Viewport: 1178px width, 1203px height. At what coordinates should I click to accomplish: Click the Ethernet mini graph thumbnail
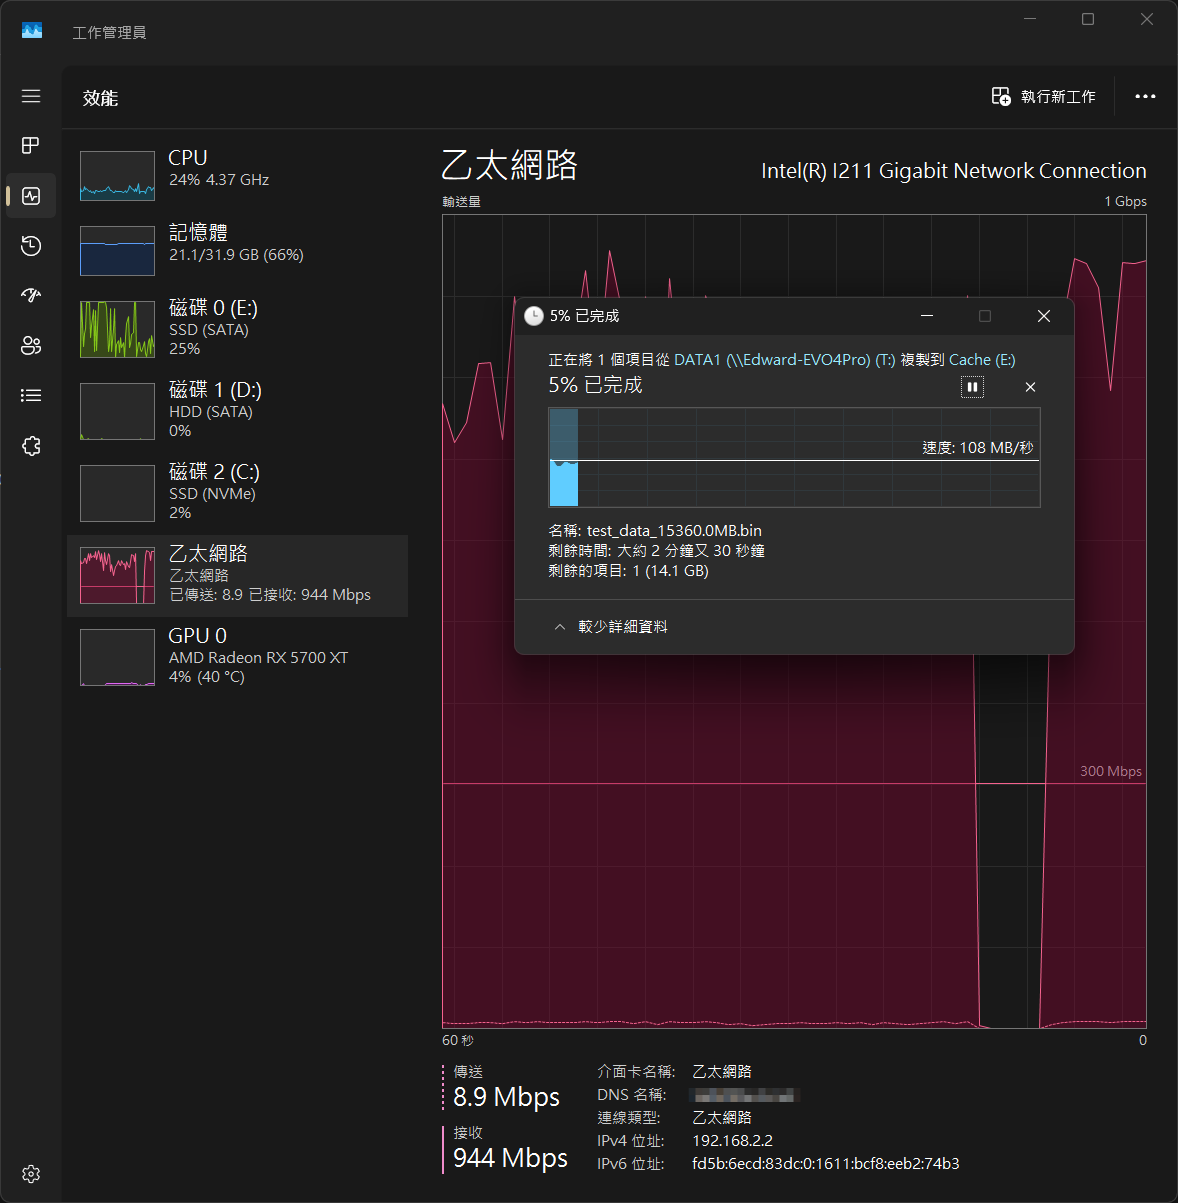[117, 575]
